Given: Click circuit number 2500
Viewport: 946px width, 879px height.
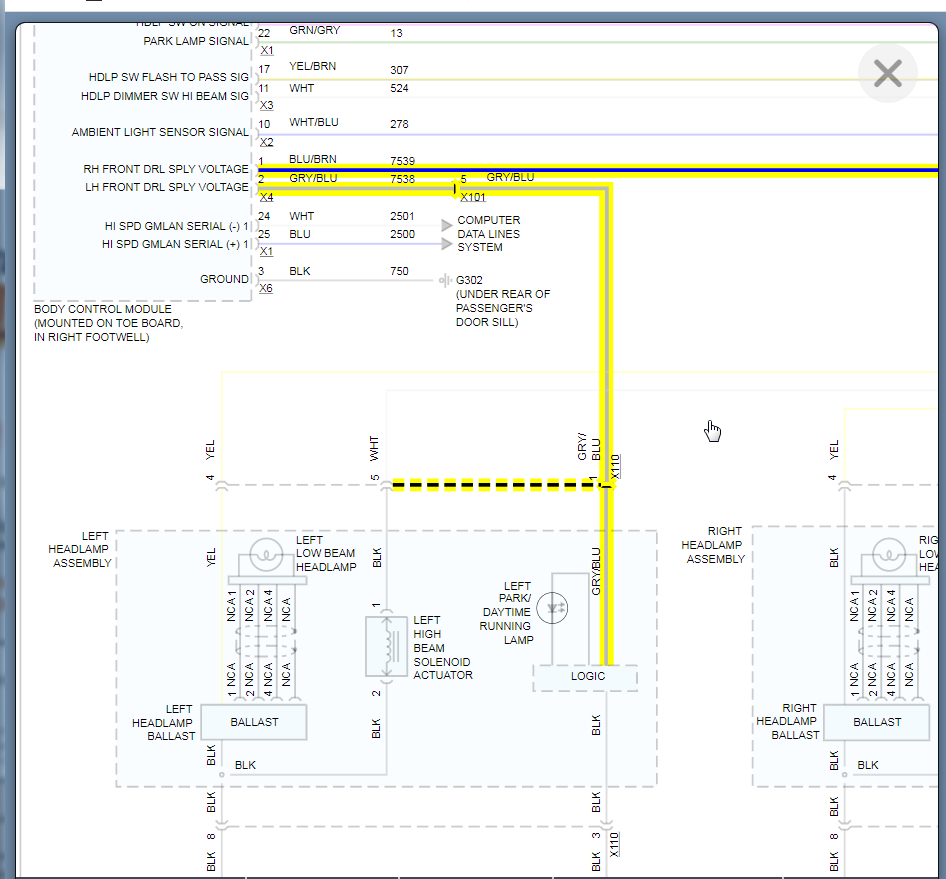Looking at the screenshot, I should coord(402,234).
